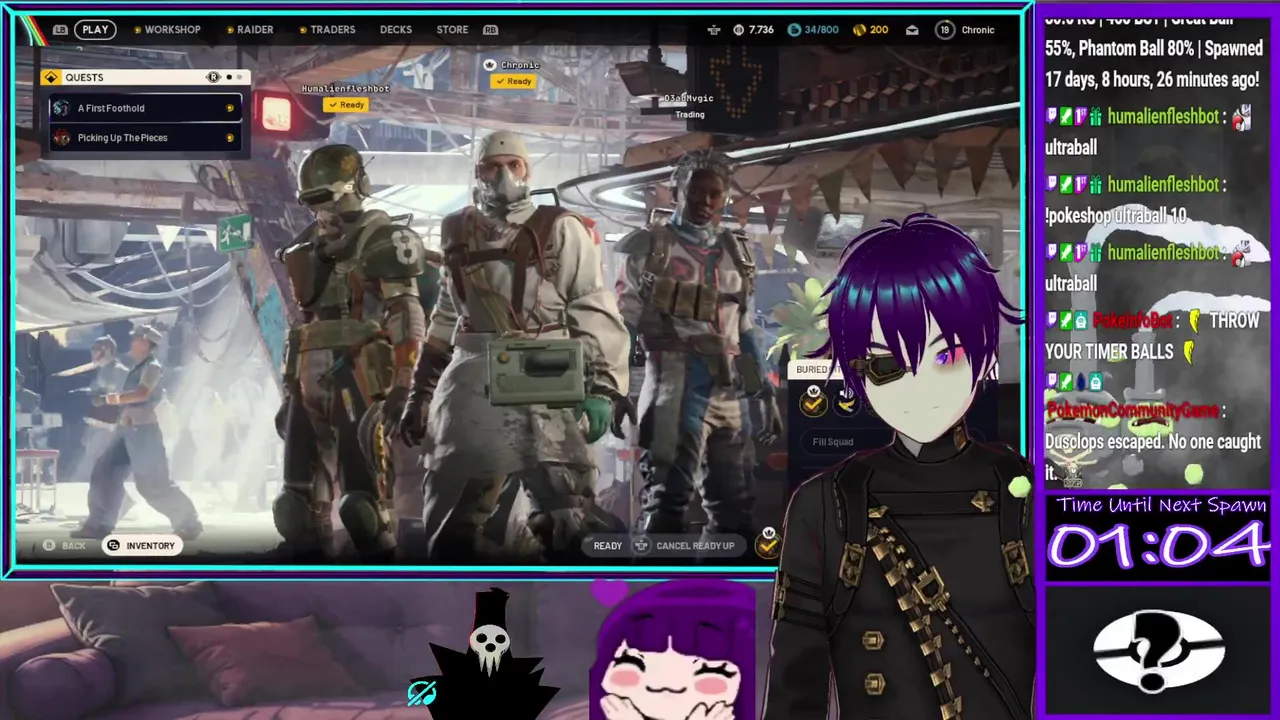The width and height of the screenshot is (1280, 720).
Task: Open the mail inbox icon
Action: coord(912,30)
